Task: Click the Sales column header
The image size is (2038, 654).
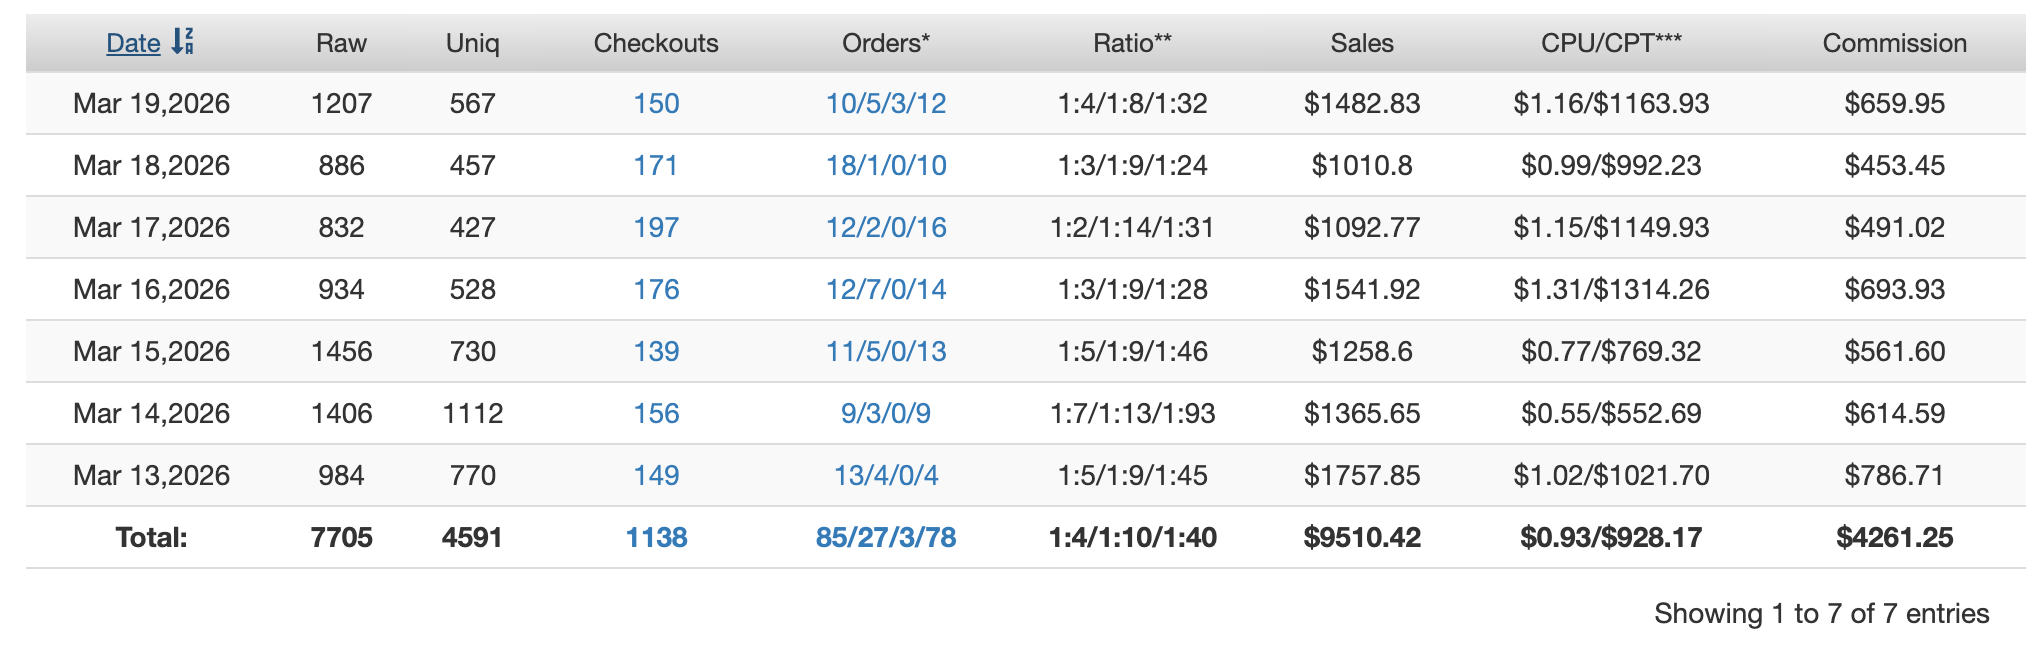Action: point(1362,43)
